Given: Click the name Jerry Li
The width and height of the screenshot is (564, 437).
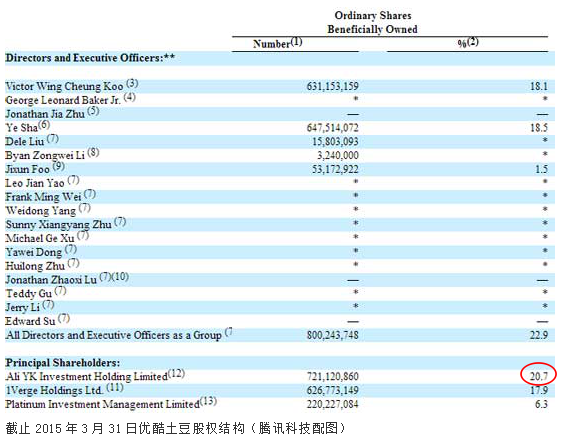Looking at the screenshot, I should point(22,308).
